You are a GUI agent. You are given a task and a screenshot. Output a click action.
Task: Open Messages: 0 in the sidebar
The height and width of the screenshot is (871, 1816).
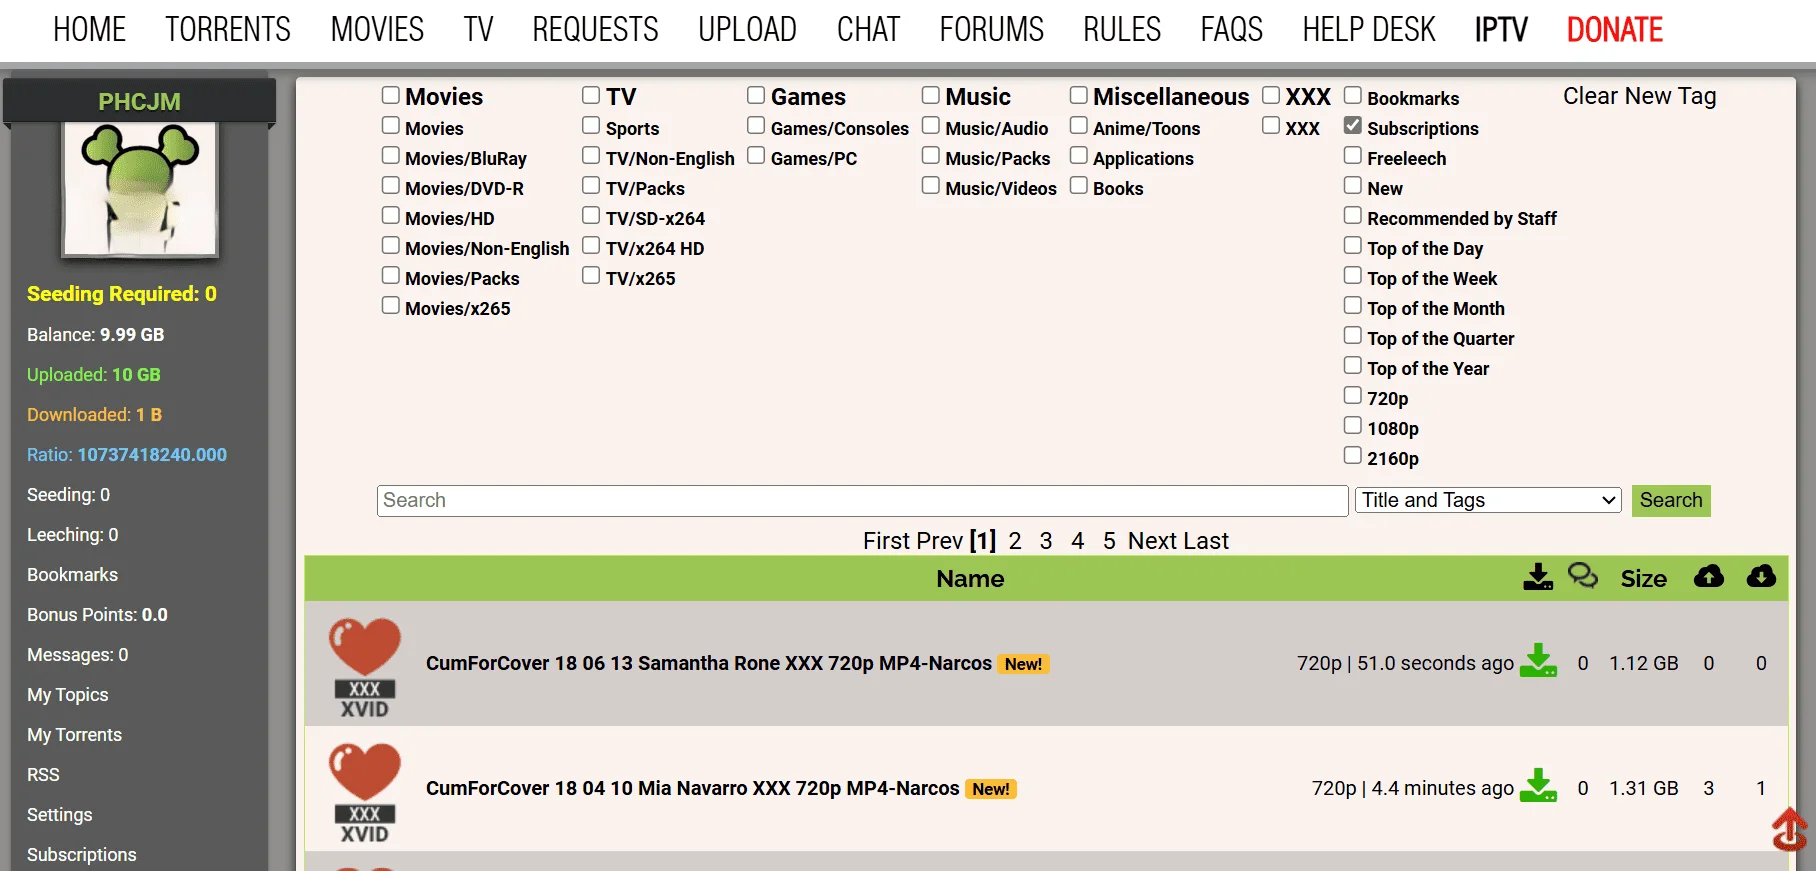(x=77, y=655)
